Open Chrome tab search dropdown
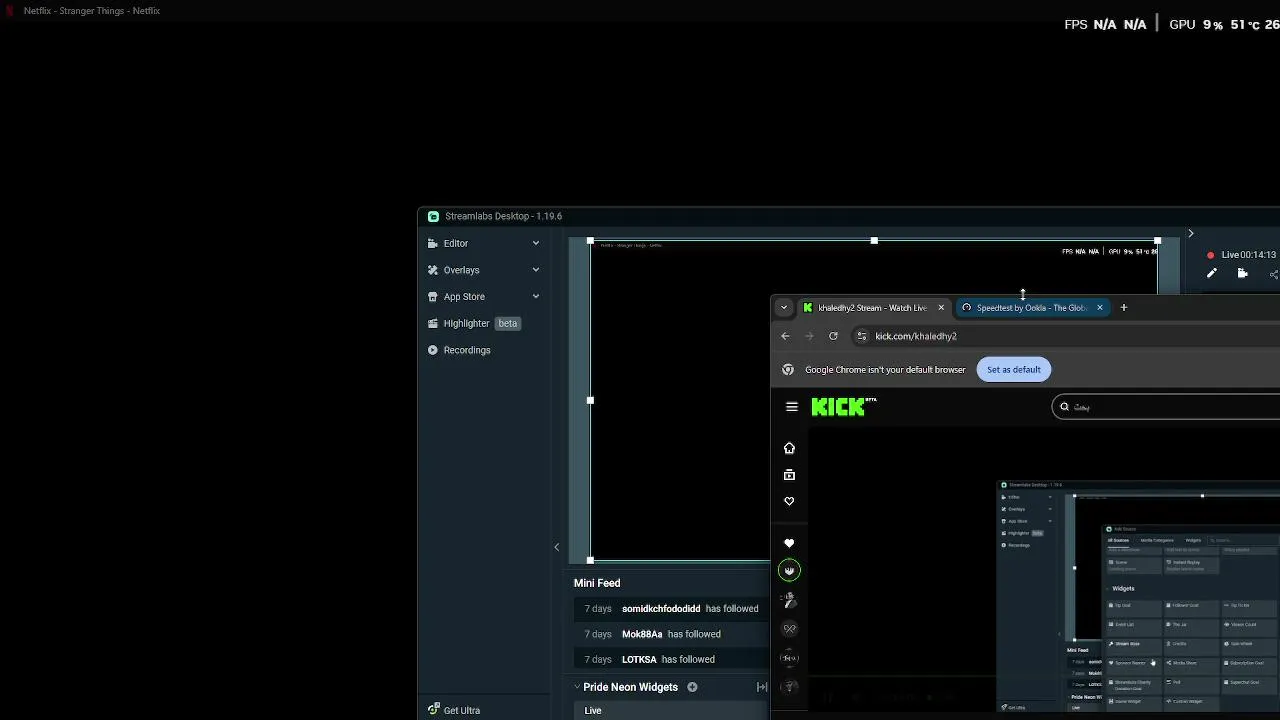 tap(784, 308)
